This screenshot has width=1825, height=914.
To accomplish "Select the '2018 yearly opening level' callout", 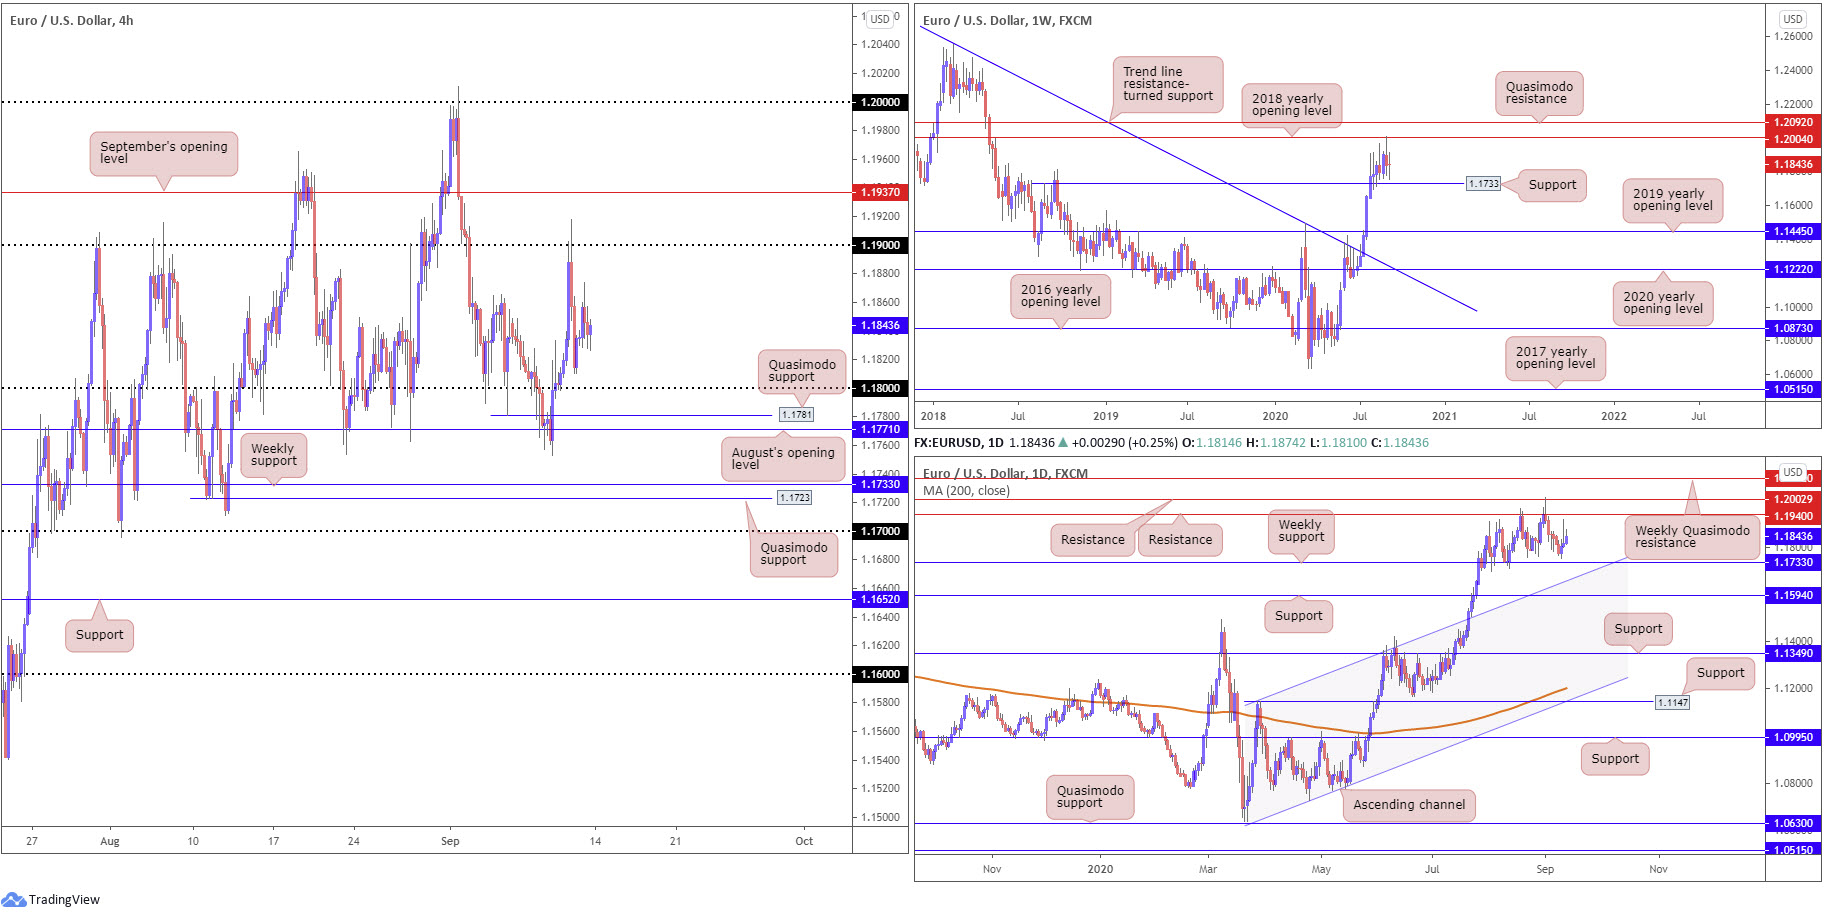I will coord(1292,105).
